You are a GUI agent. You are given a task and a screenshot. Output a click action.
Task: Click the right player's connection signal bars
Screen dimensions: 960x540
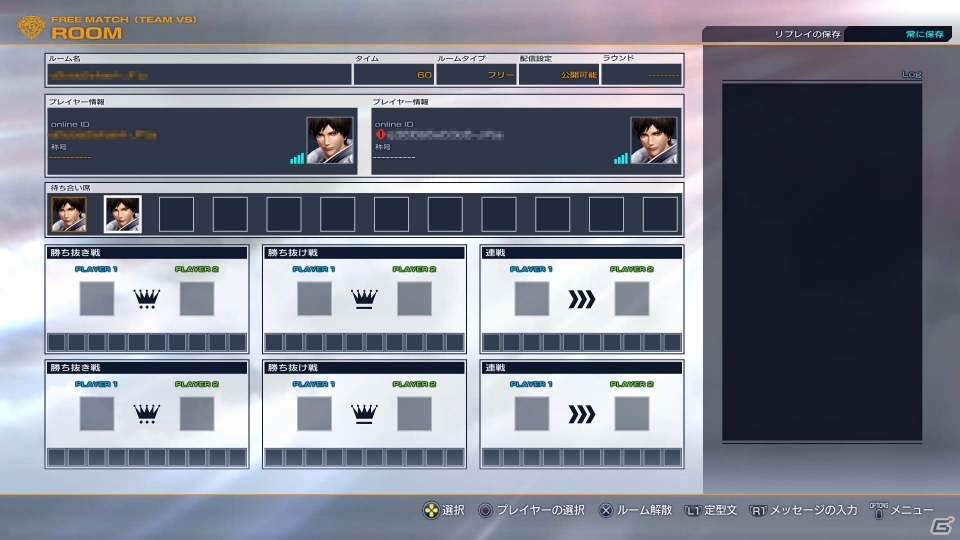coord(621,159)
